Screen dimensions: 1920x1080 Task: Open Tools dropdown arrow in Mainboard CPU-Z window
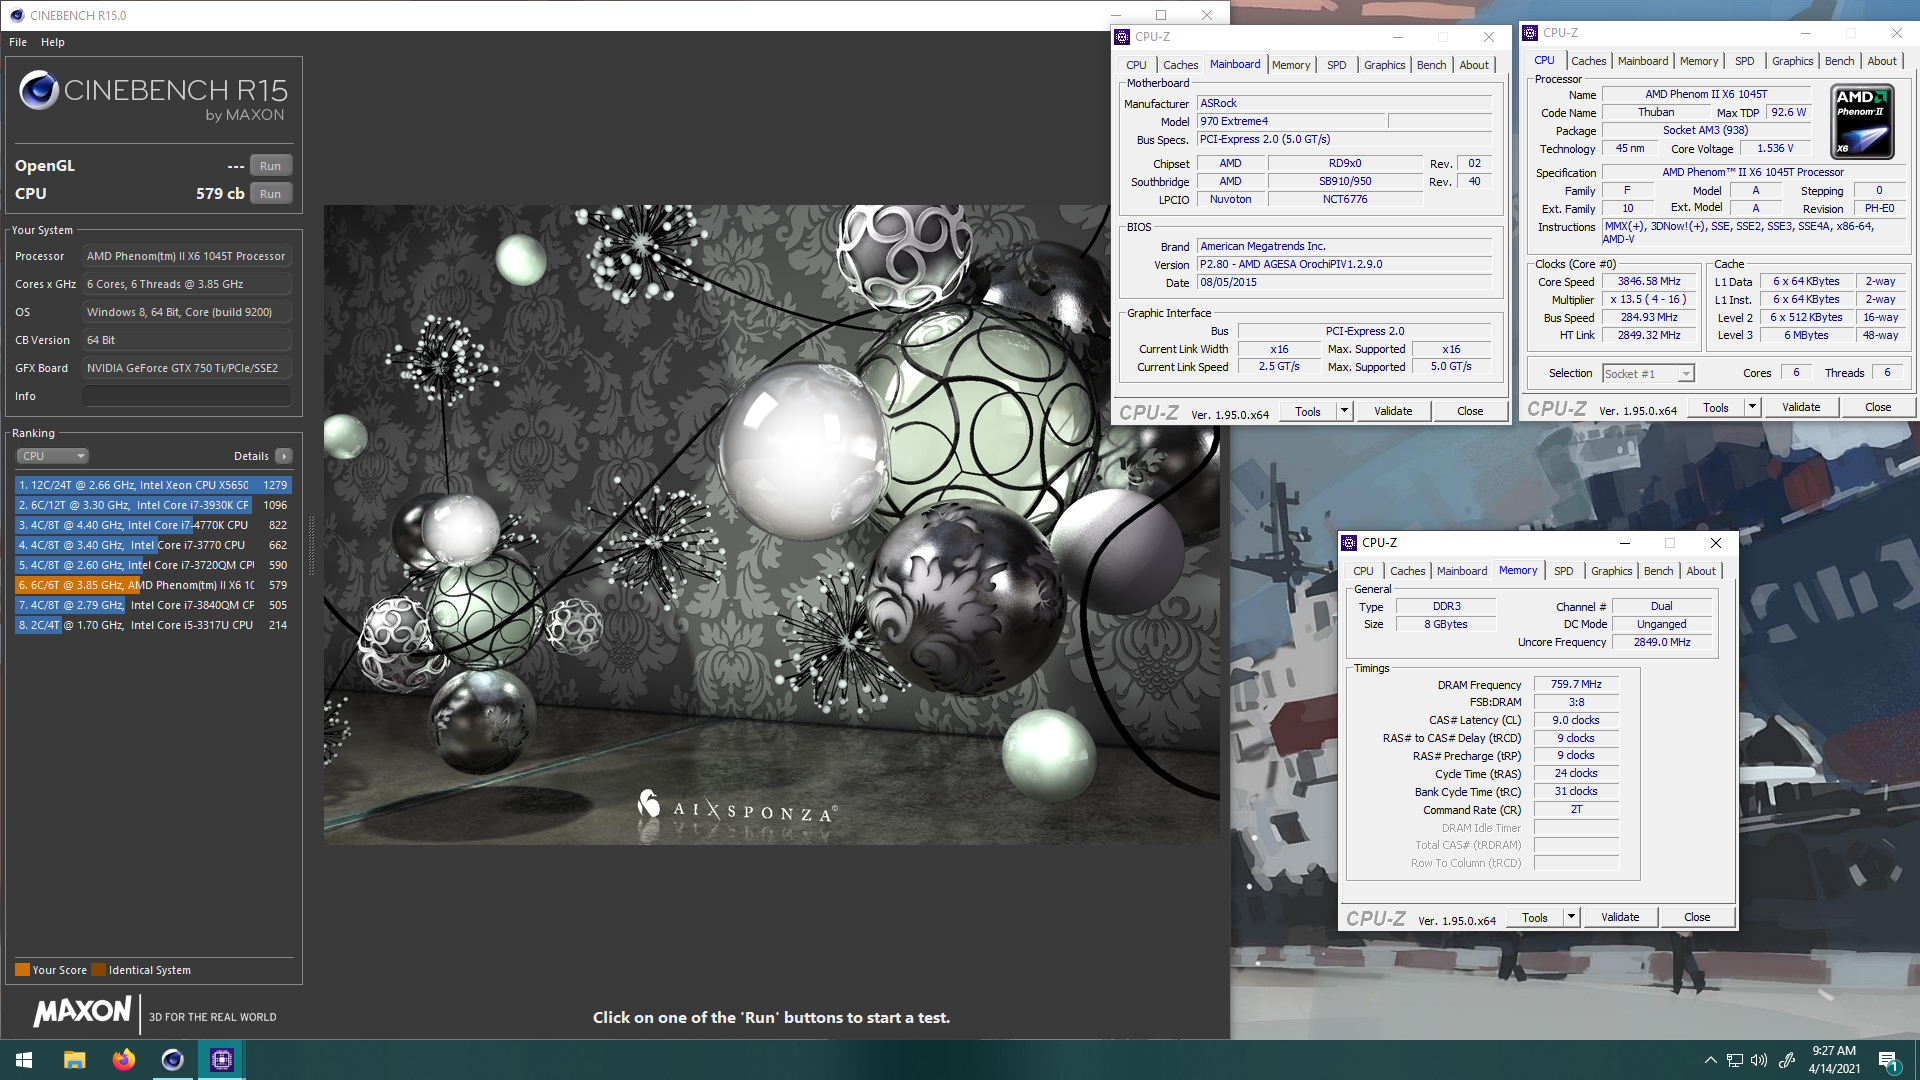(x=1345, y=411)
